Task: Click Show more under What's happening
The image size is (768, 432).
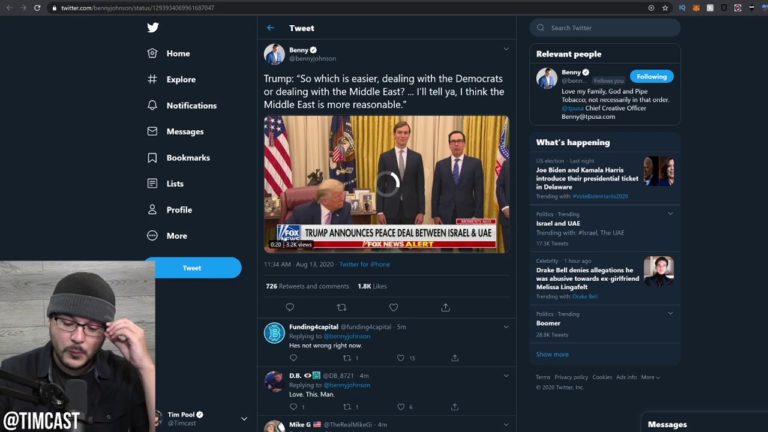Action: (552, 354)
